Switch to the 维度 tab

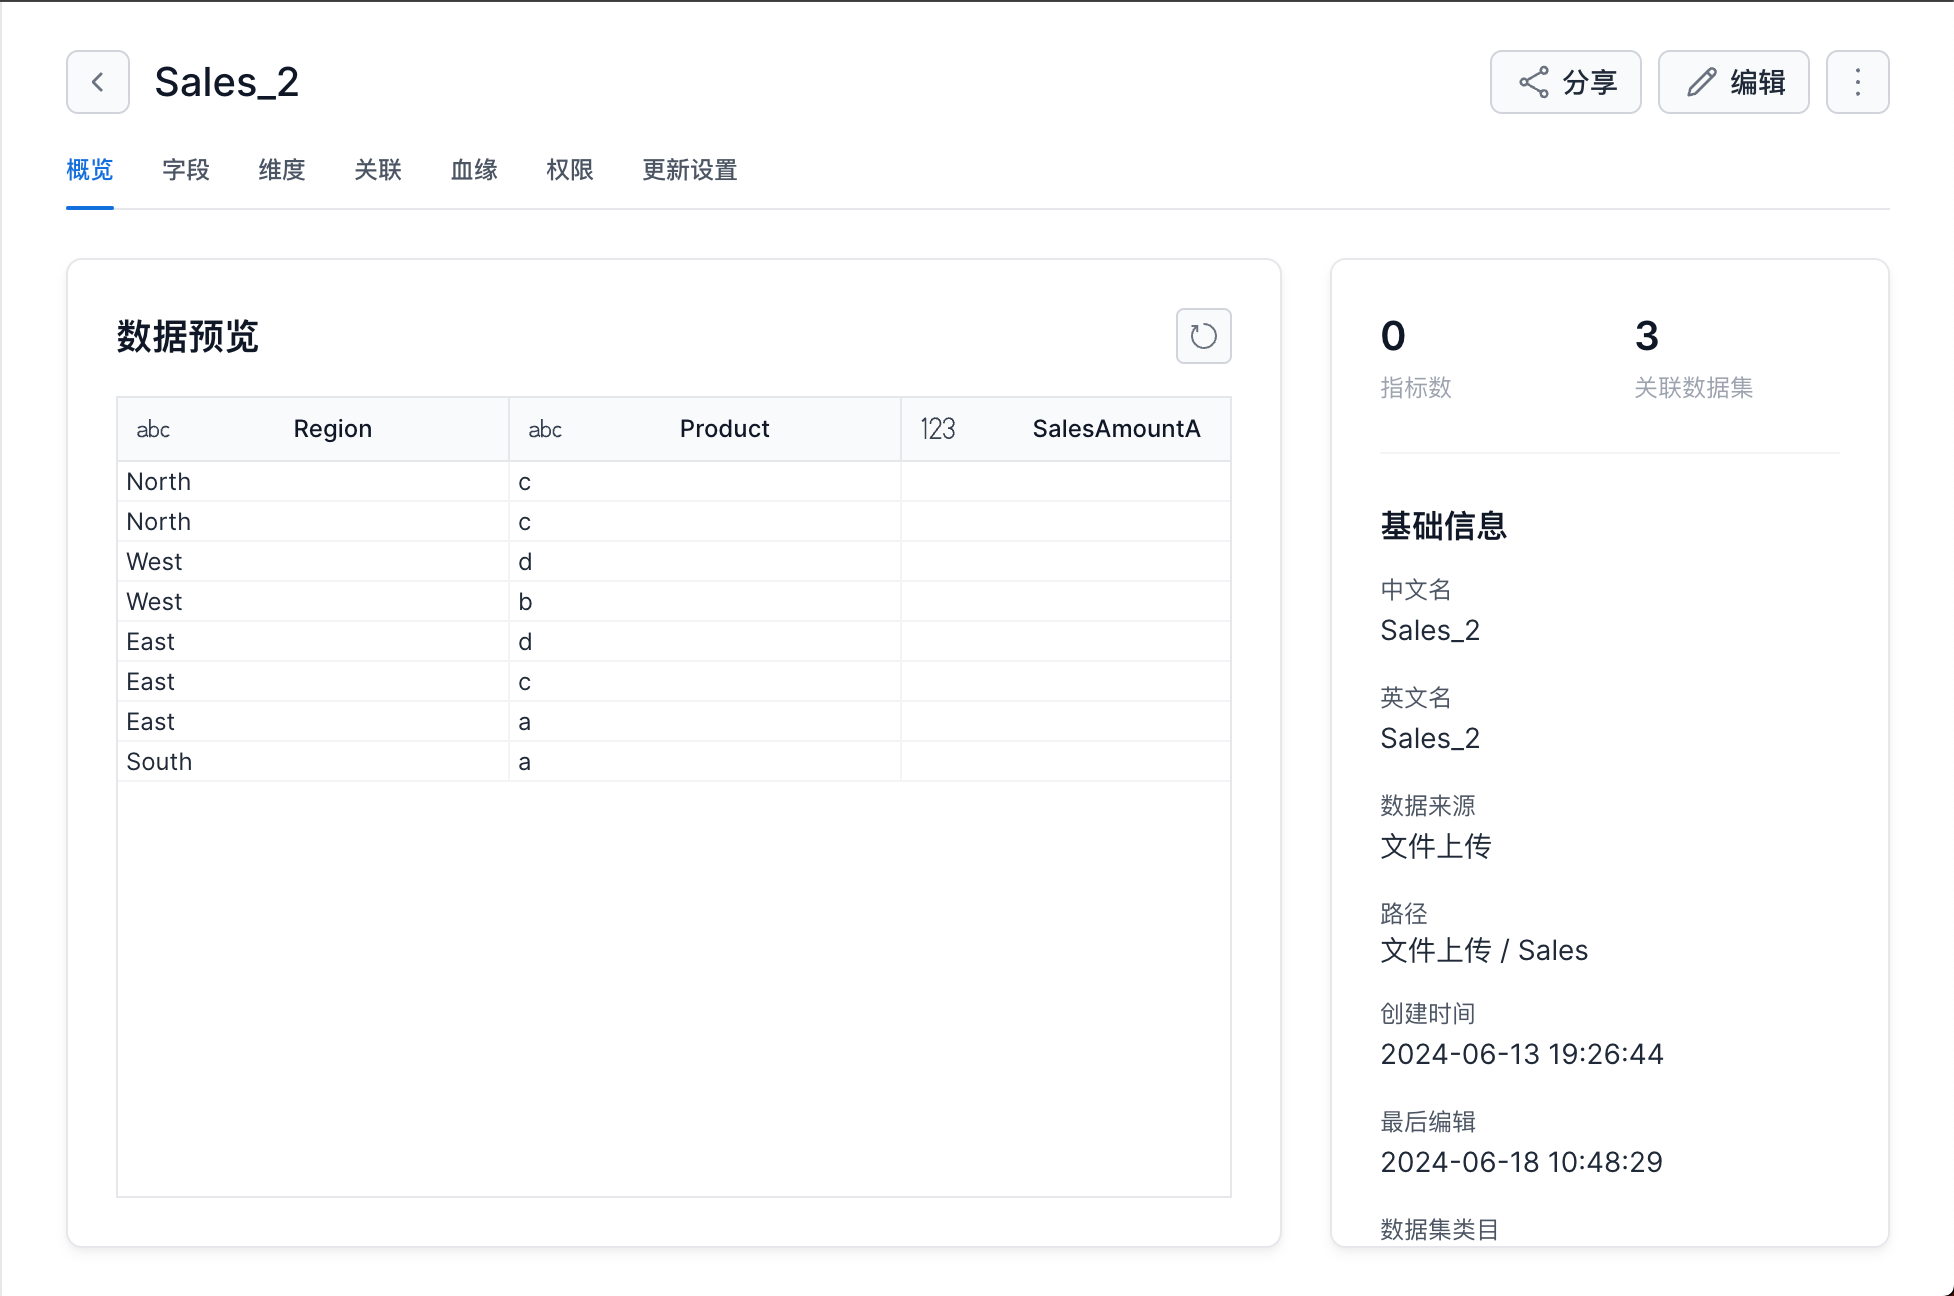[282, 170]
